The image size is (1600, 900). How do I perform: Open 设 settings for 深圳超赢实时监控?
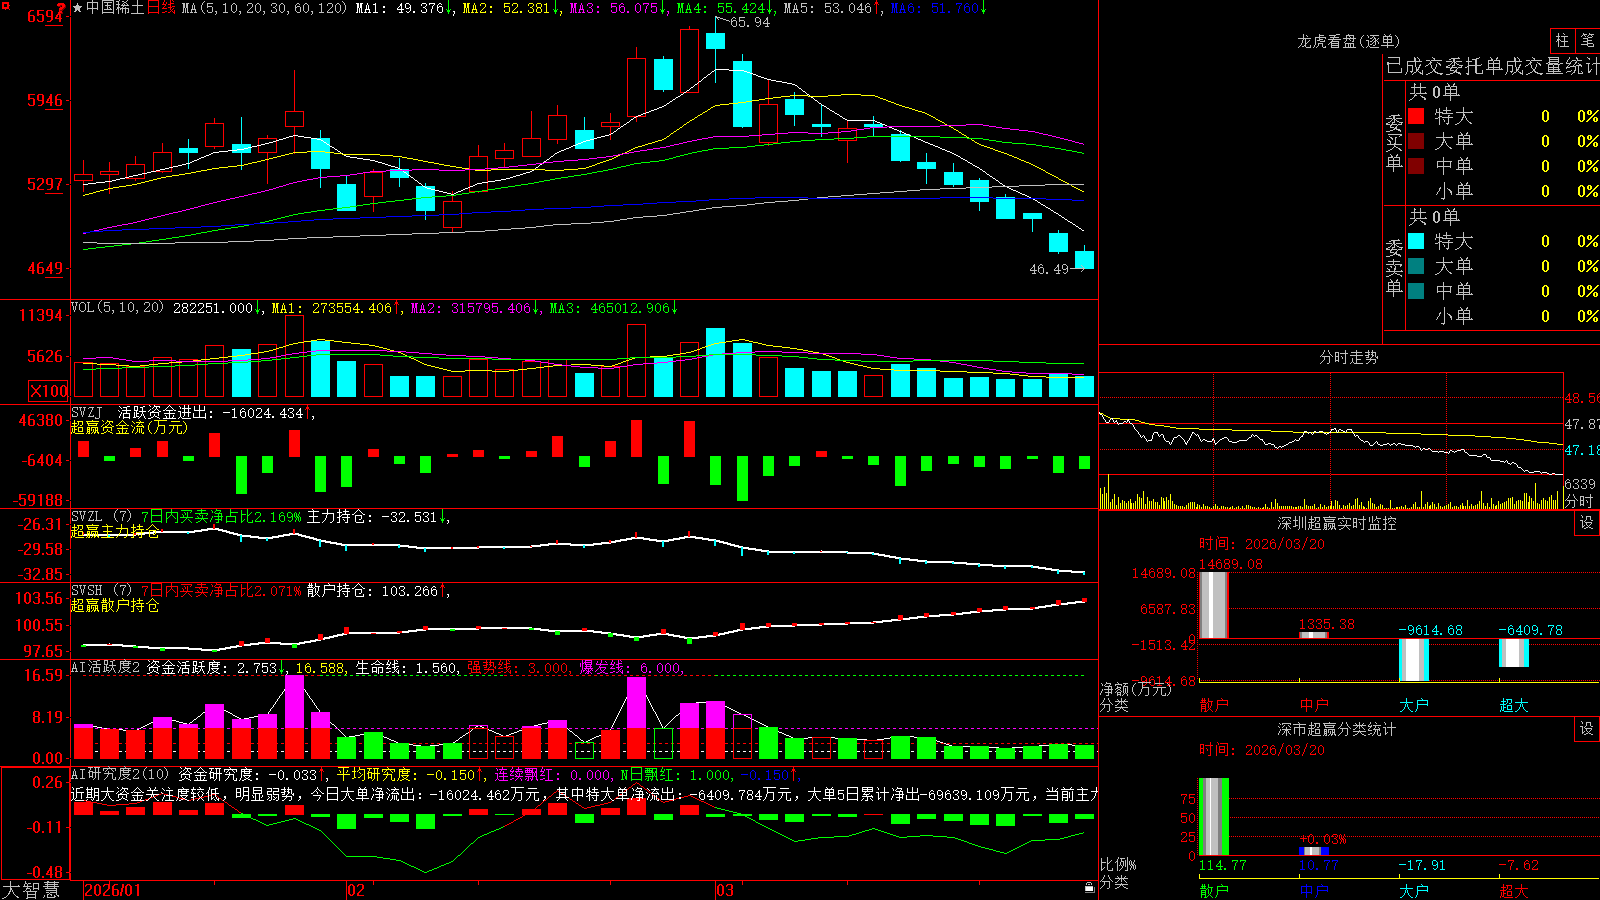point(1587,523)
